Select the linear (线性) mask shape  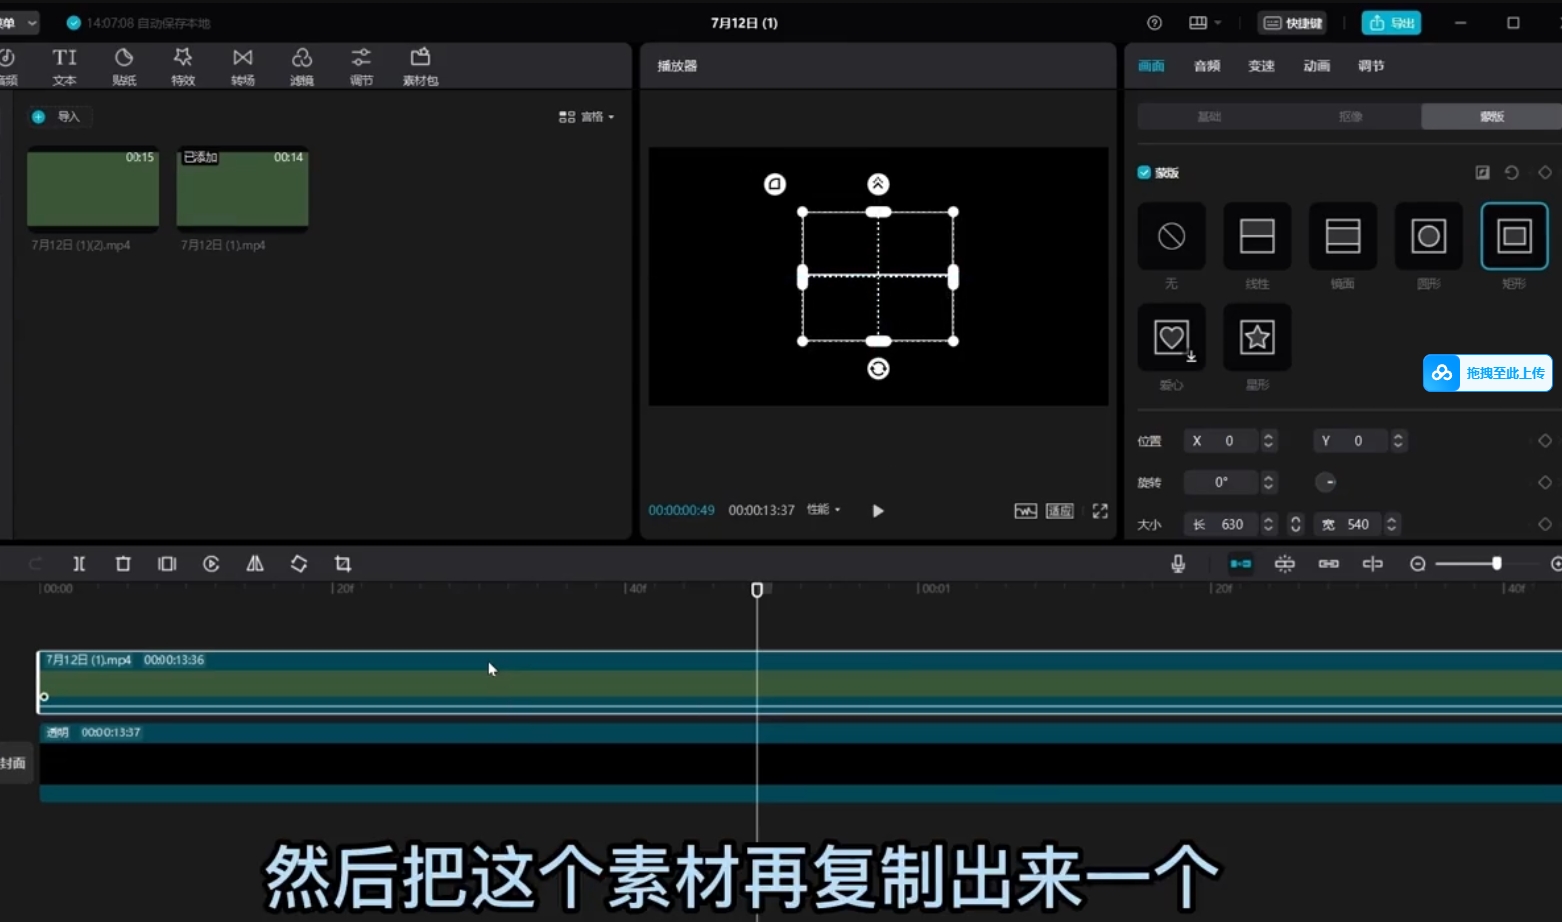coord(1257,237)
